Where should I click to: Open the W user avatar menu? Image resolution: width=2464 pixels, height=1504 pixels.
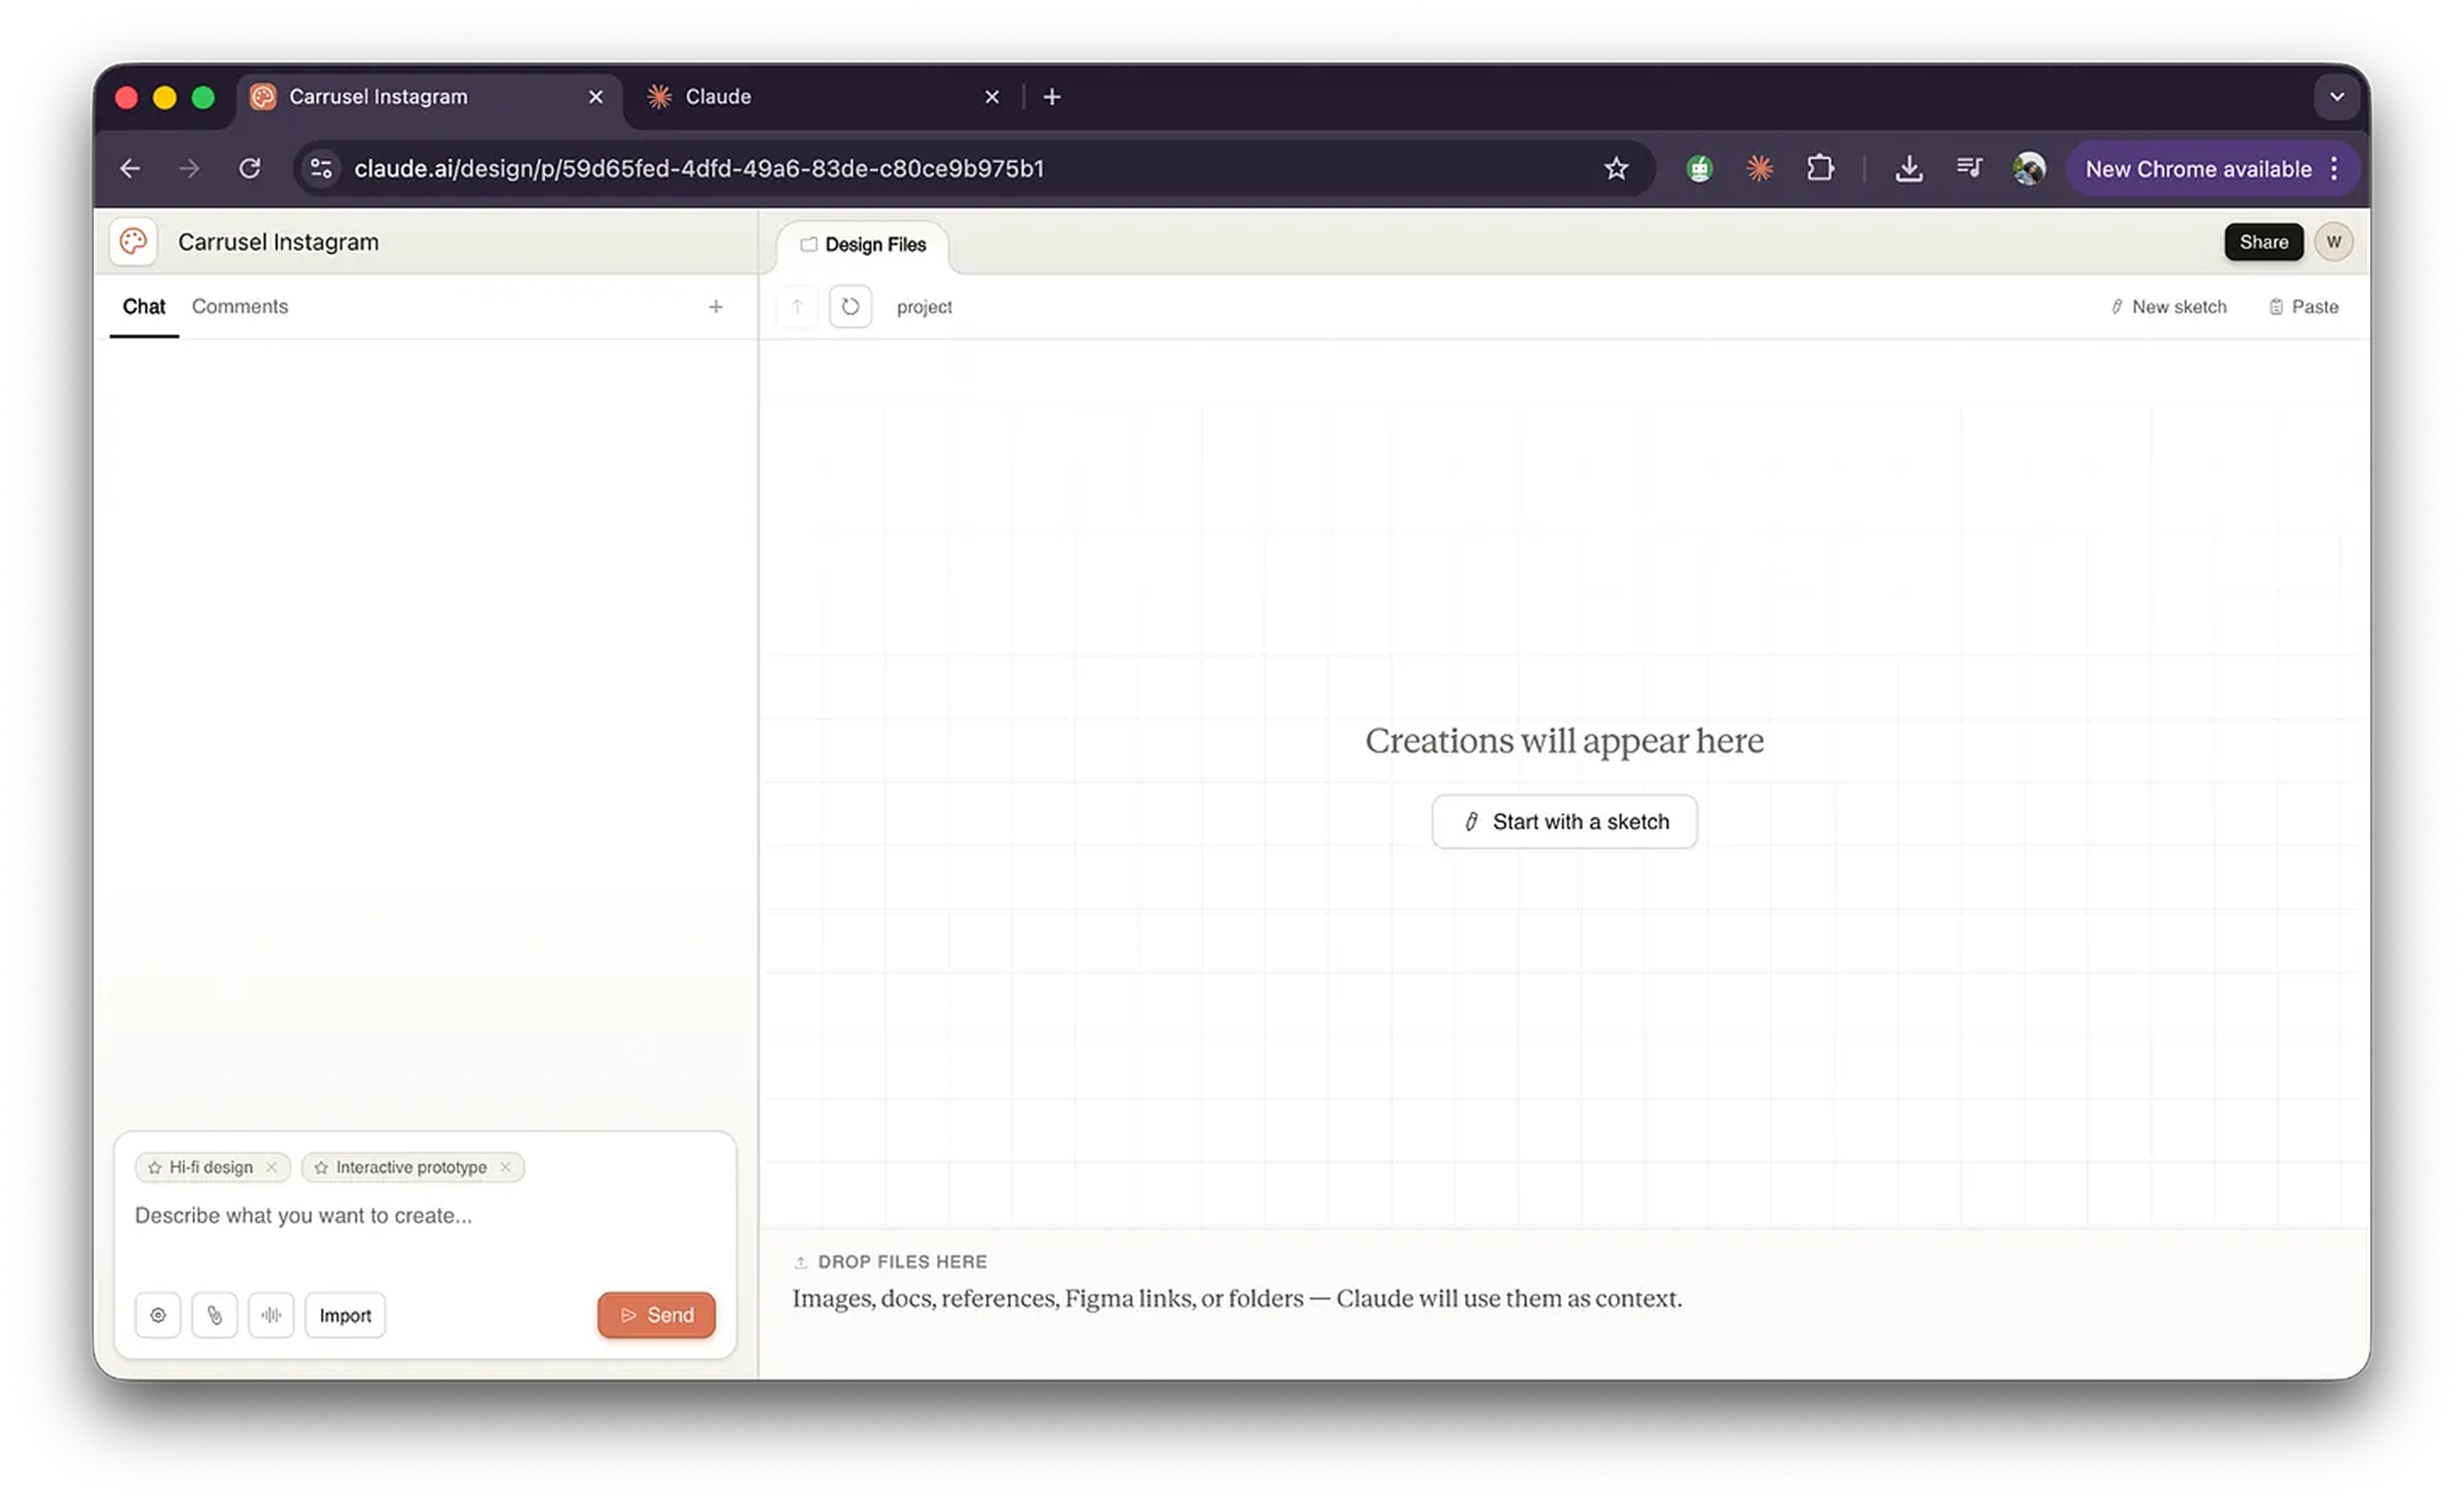pos(2333,242)
